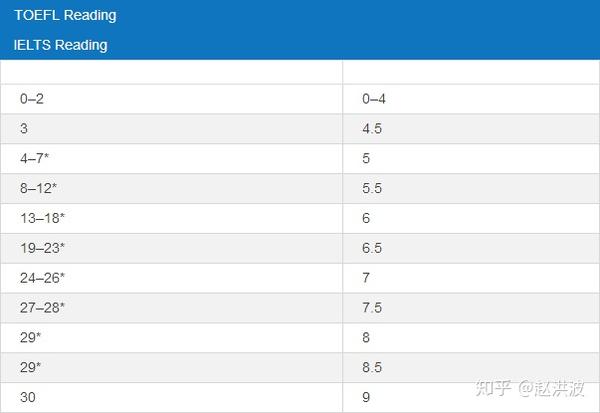Click the IELTS band 5.5 cell
Viewport: 600px width, 413px height.
pyautogui.click(x=471, y=188)
